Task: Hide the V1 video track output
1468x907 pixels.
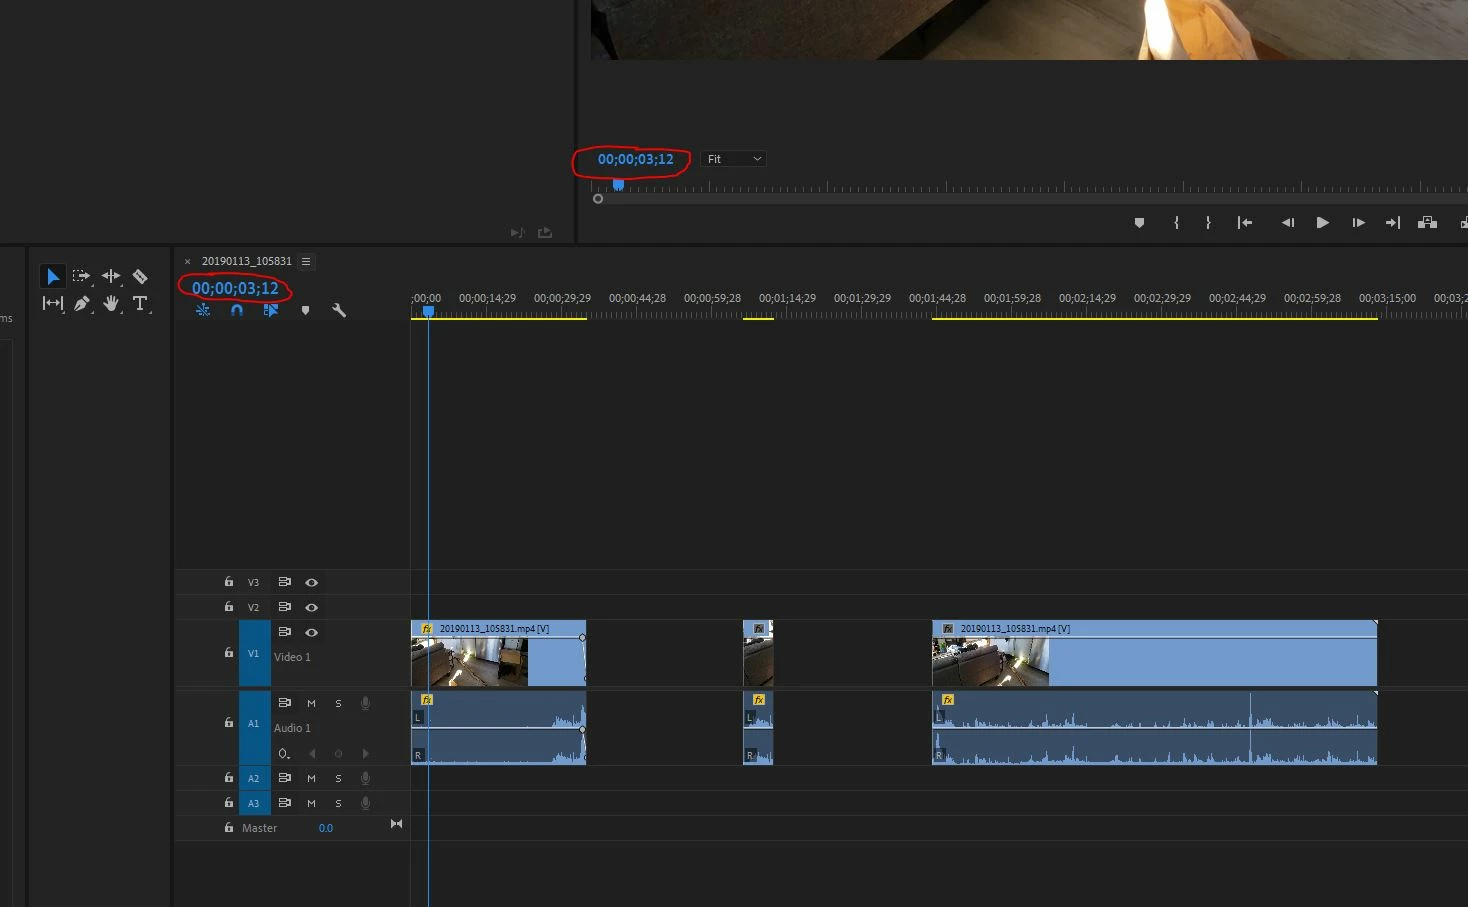Action: 311,632
